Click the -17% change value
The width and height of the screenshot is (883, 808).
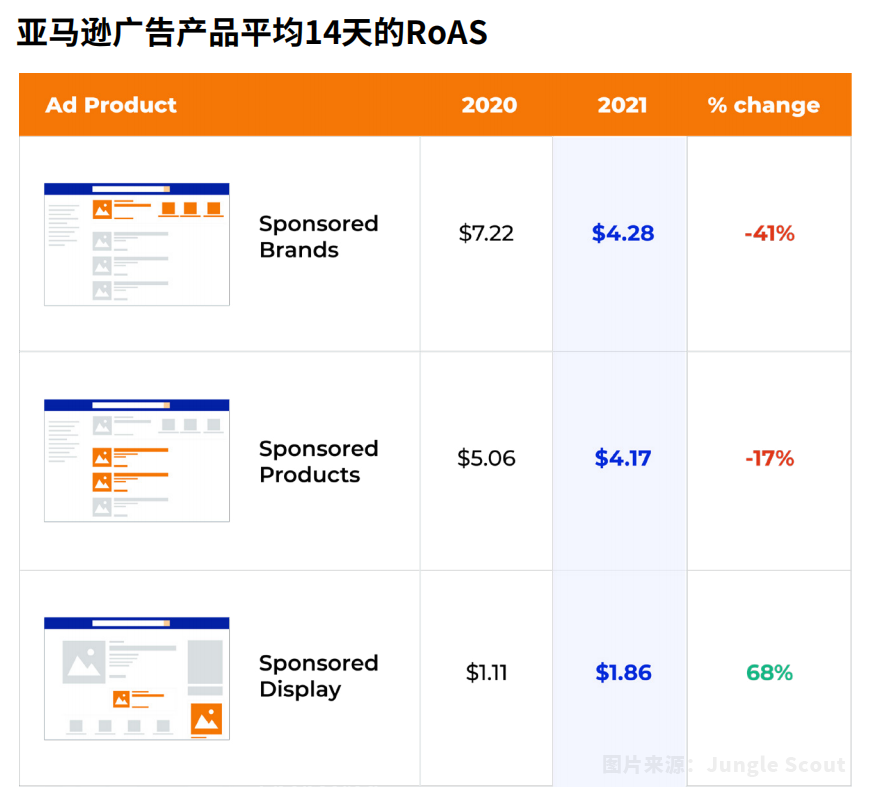pyautogui.click(x=769, y=458)
